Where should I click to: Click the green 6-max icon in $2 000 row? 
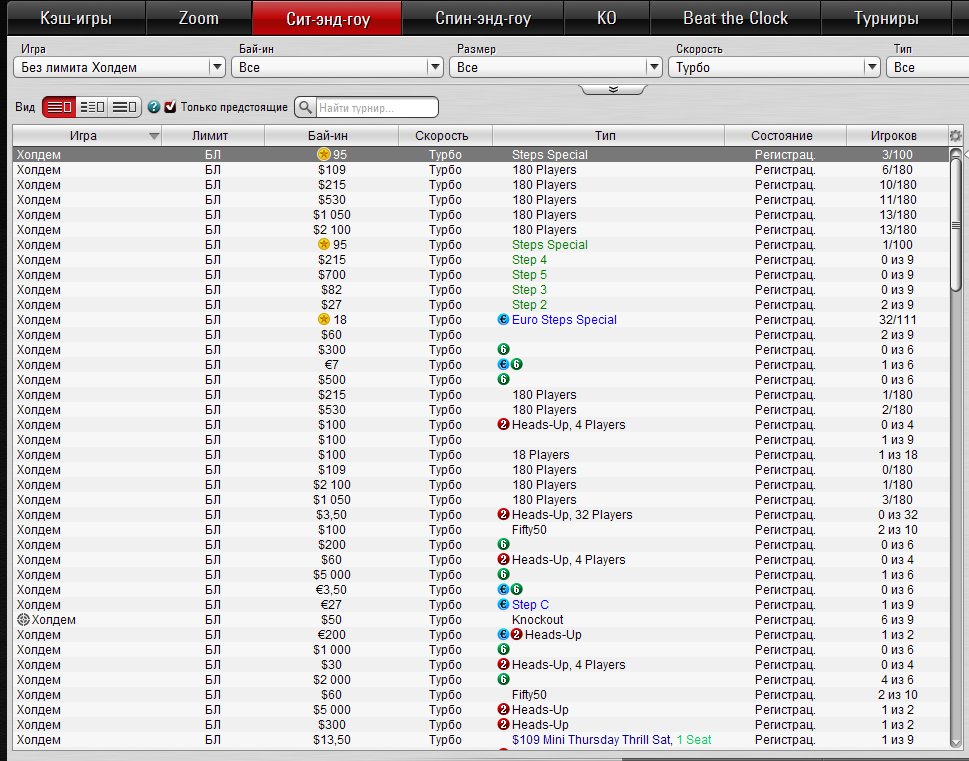click(503, 679)
